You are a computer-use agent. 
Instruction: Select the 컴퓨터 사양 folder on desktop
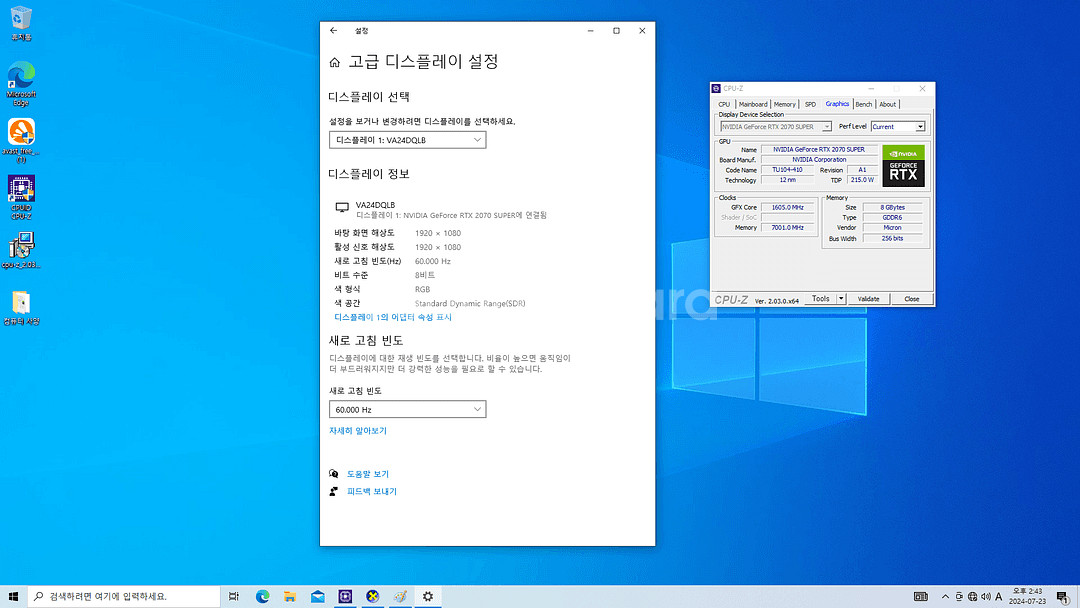[21, 308]
